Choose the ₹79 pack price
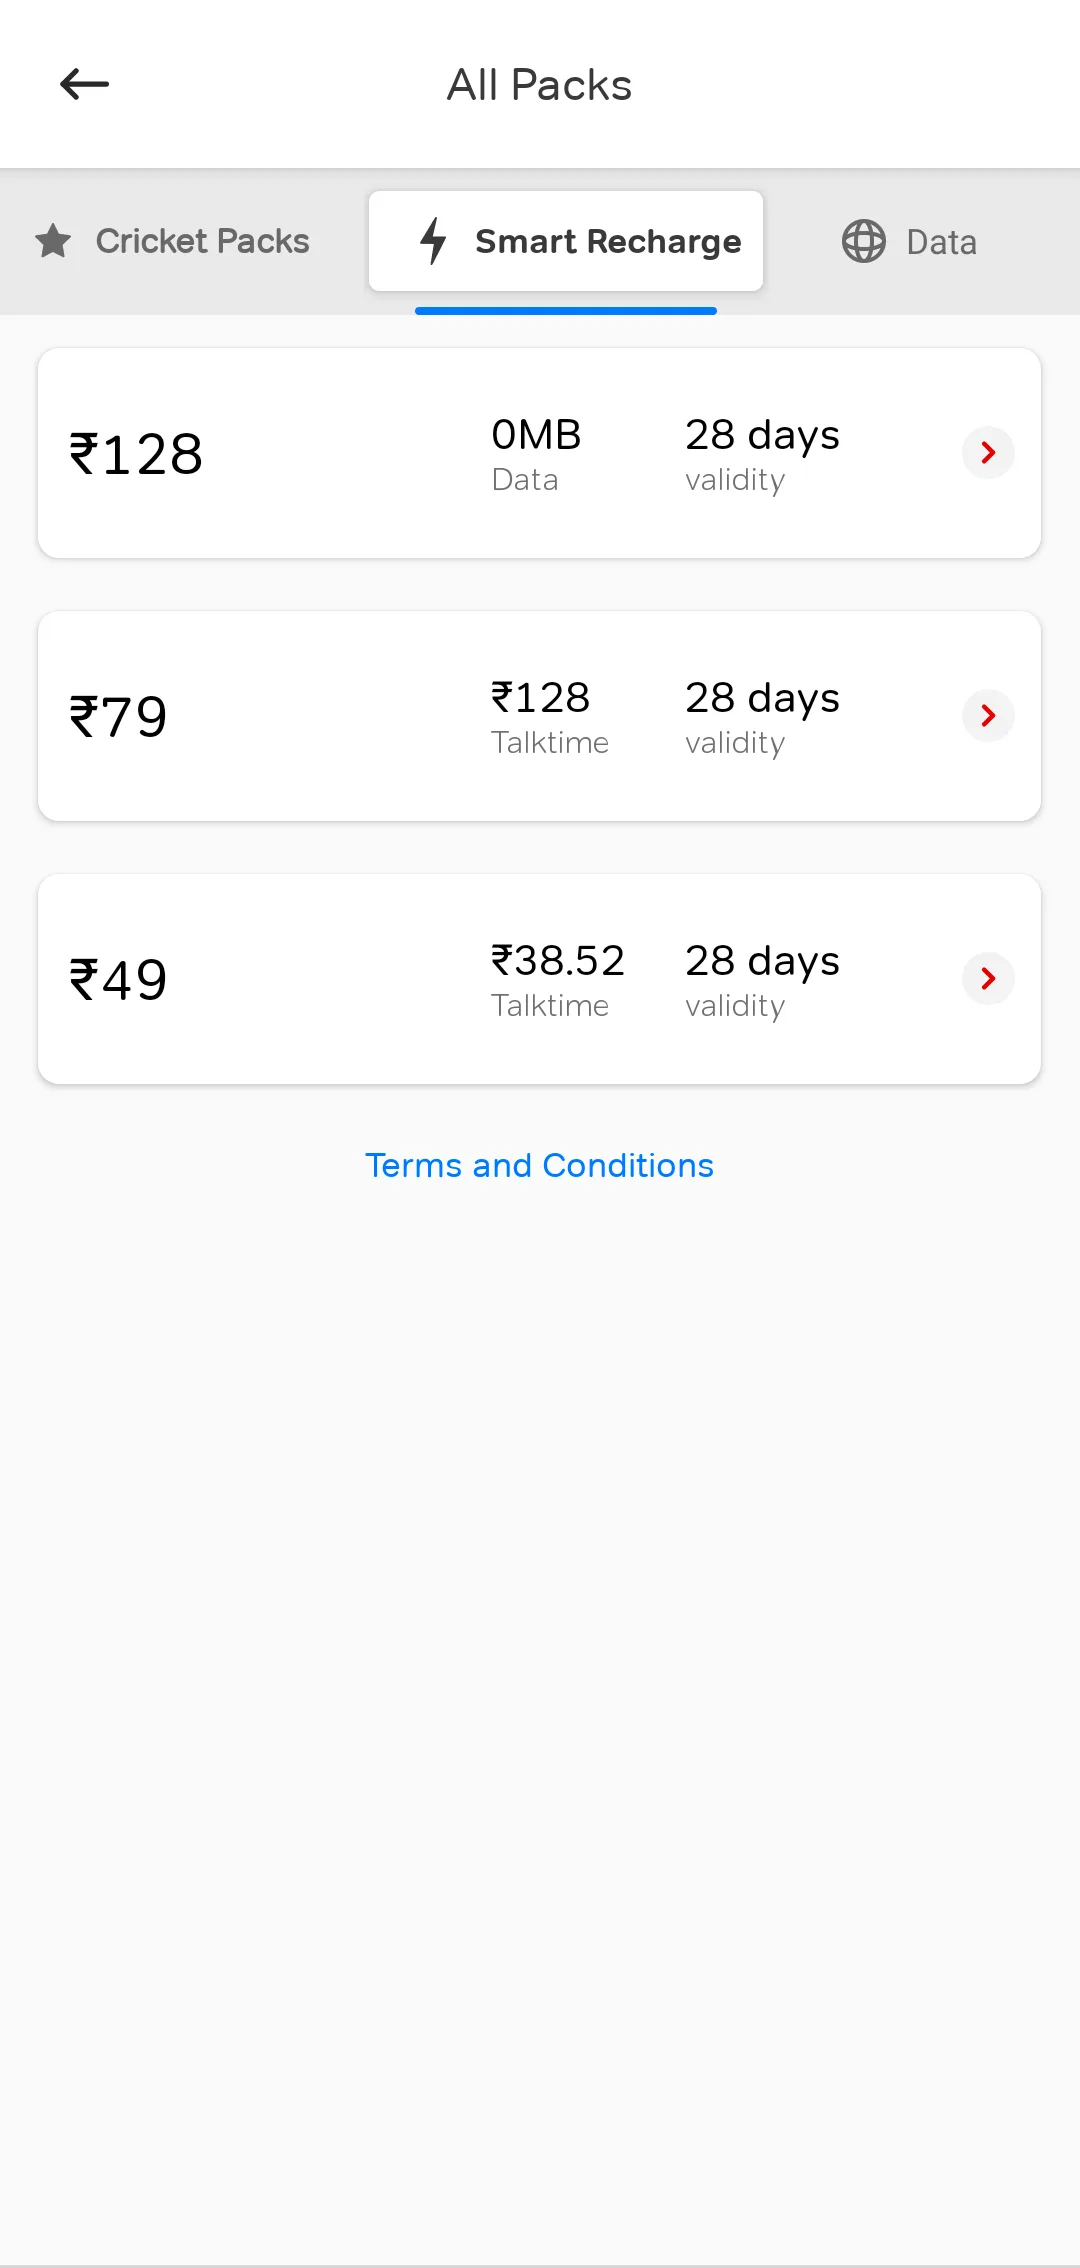 pyautogui.click(x=118, y=717)
